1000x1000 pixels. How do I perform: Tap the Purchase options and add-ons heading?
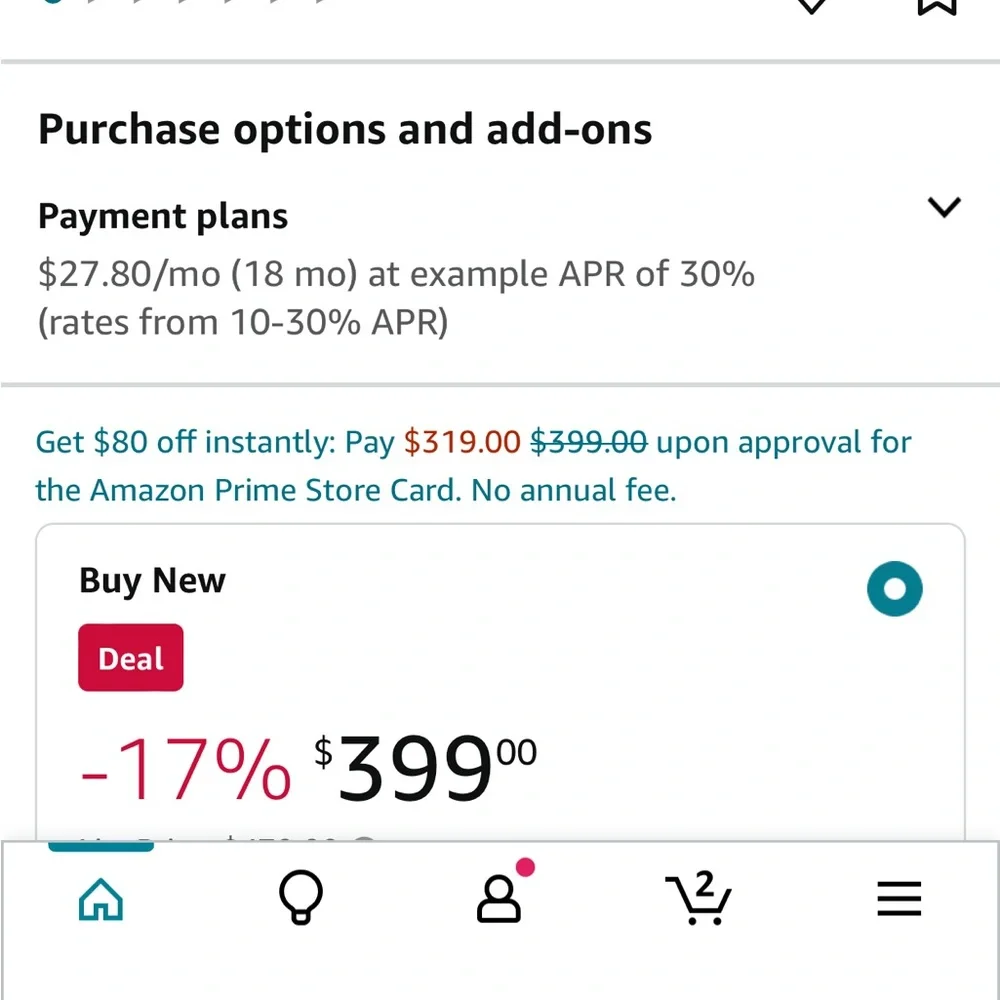pyautogui.click(x=345, y=130)
